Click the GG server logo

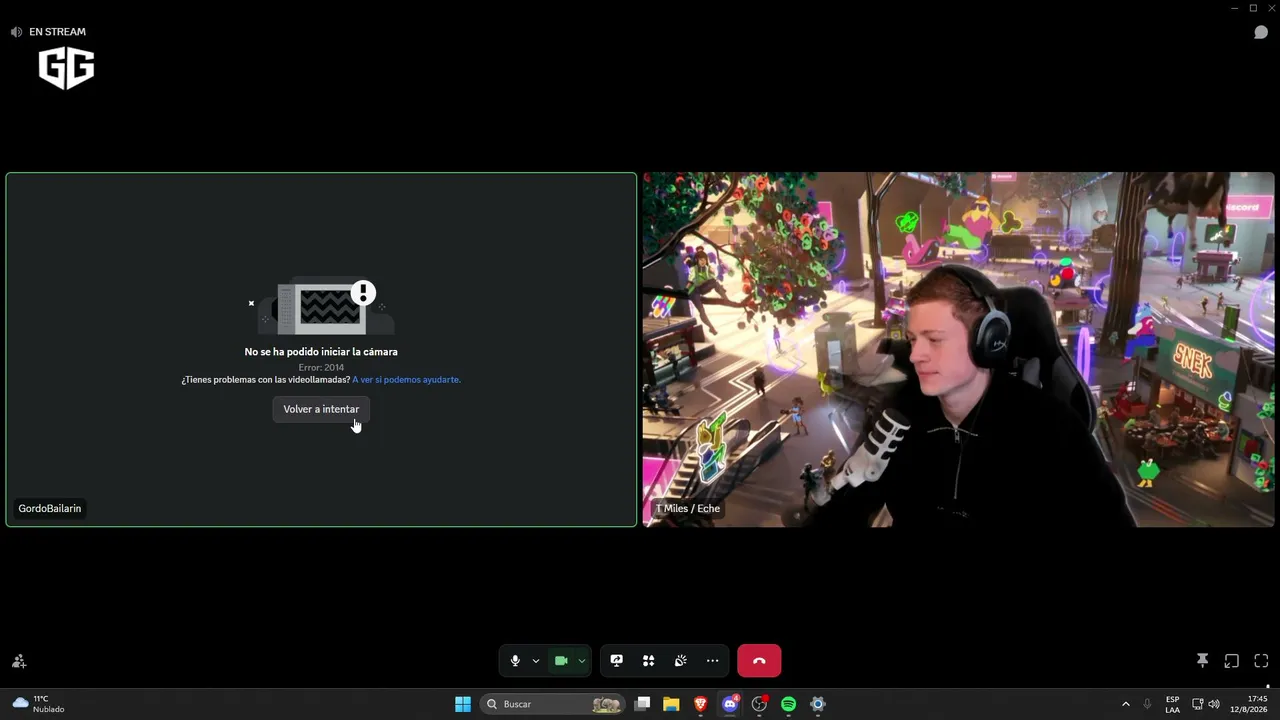[66, 69]
